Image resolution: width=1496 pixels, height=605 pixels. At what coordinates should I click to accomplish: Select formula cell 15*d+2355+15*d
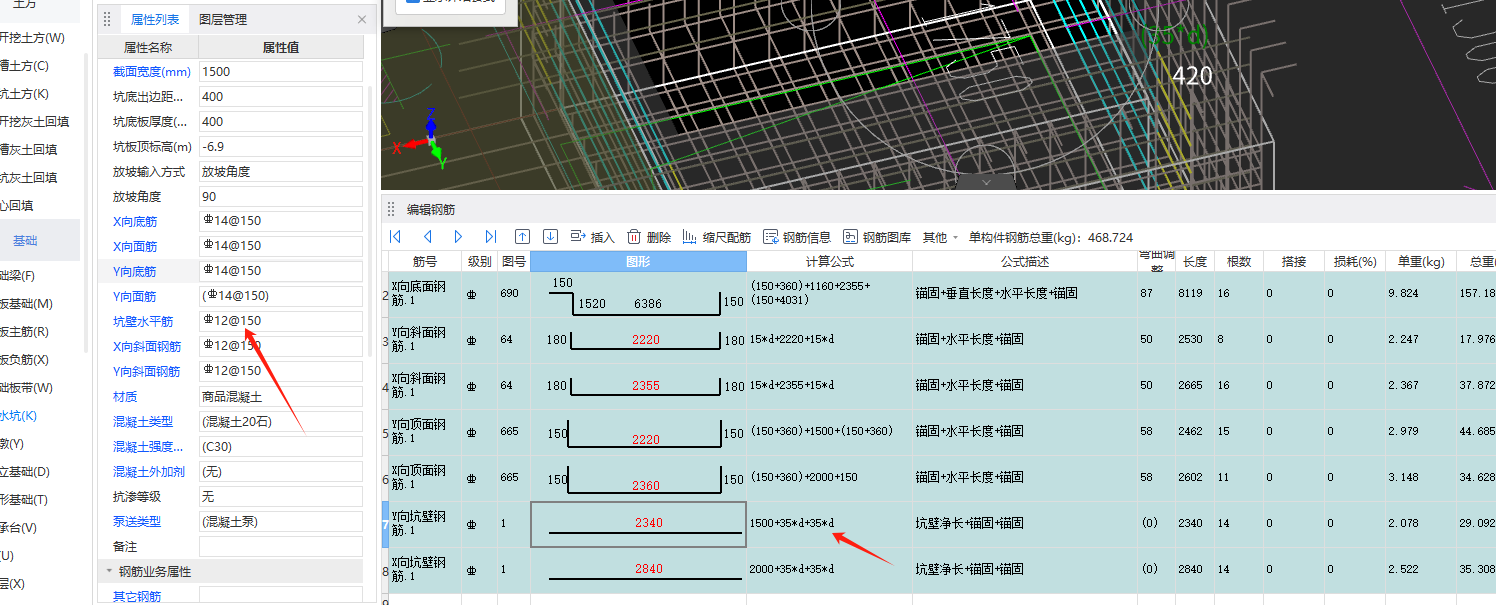pos(829,385)
